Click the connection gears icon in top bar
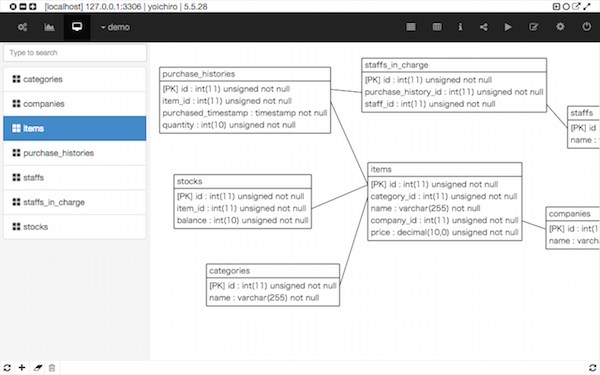The width and height of the screenshot is (600, 375). 22,27
